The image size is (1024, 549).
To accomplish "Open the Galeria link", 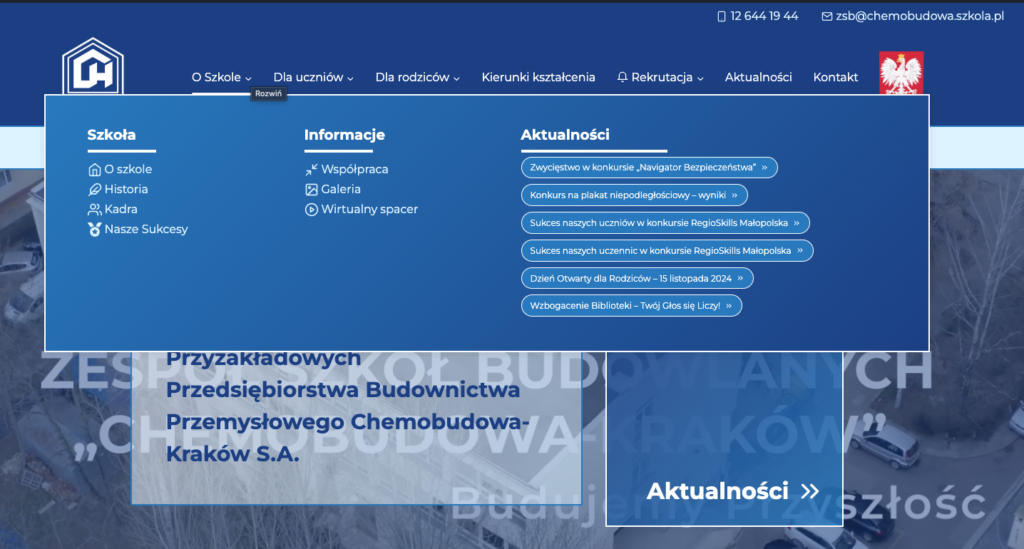I will click(x=341, y=189).
